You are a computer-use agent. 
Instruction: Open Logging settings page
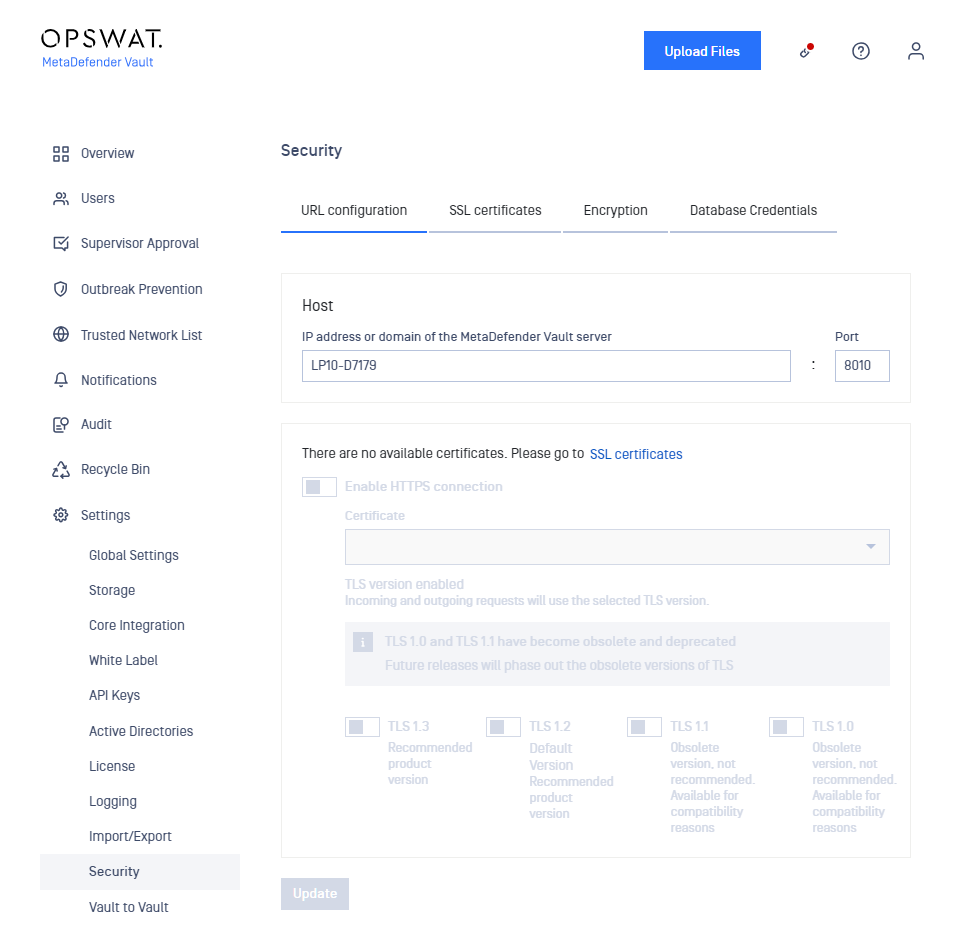pos(113,801)
